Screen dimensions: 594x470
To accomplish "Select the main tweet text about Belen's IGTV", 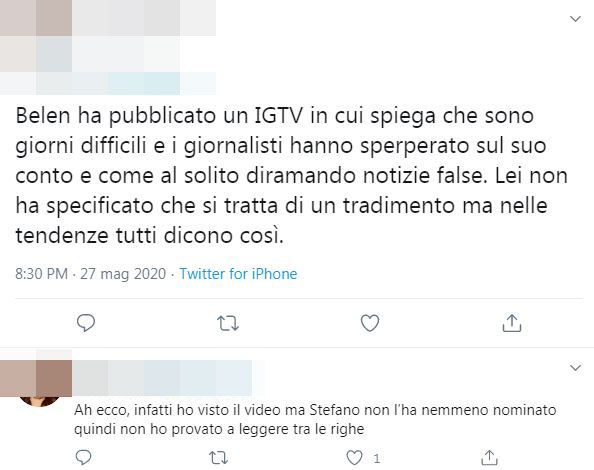I will pos(292,175).
